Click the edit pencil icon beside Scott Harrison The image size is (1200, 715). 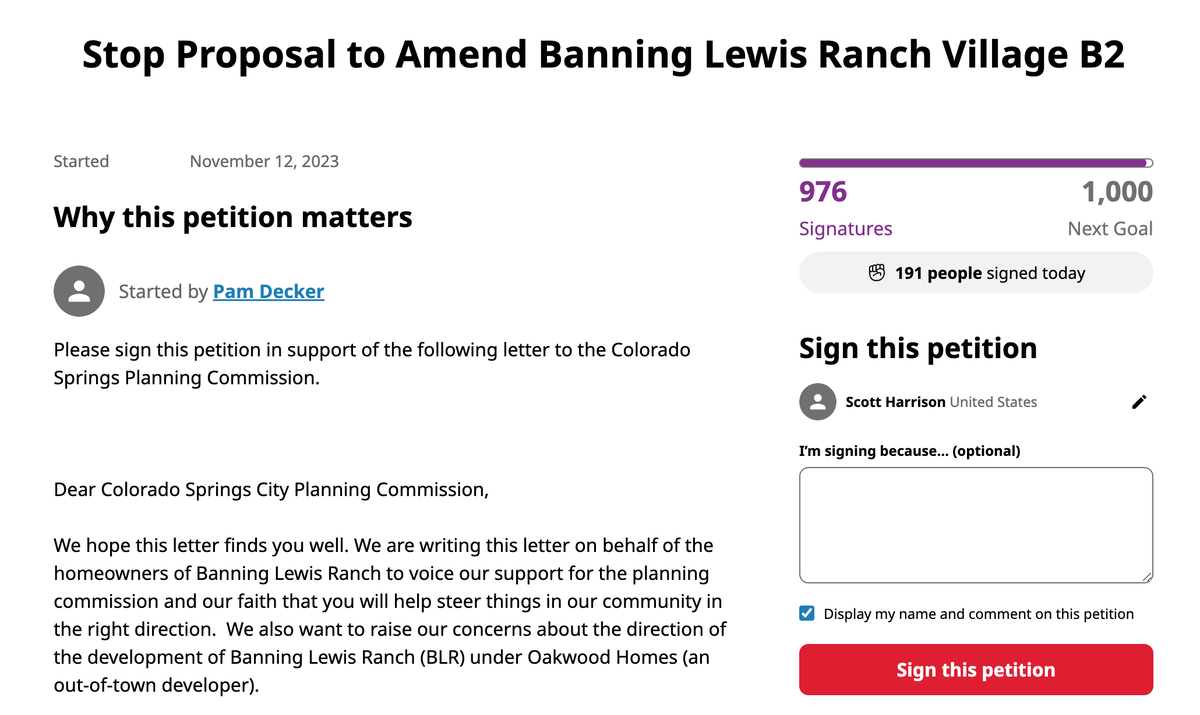(x=1139, y=402)
